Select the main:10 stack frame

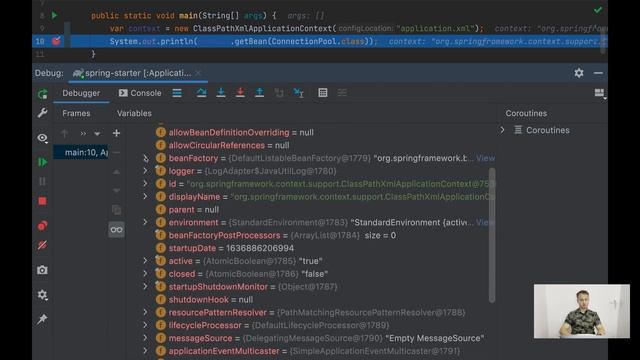(81, 153)
